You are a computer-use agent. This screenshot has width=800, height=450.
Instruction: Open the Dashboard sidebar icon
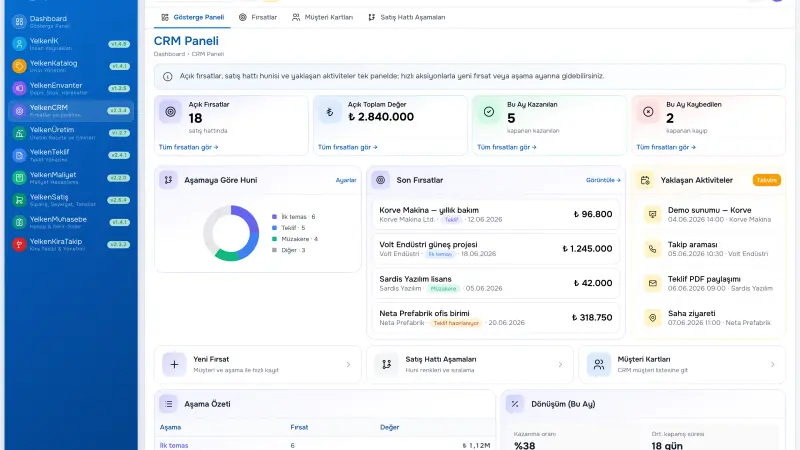pos(19,21)
